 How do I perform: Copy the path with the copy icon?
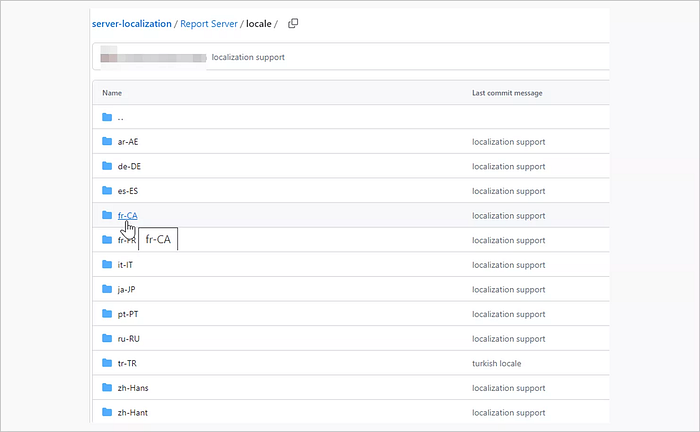(x=293, y=23)
